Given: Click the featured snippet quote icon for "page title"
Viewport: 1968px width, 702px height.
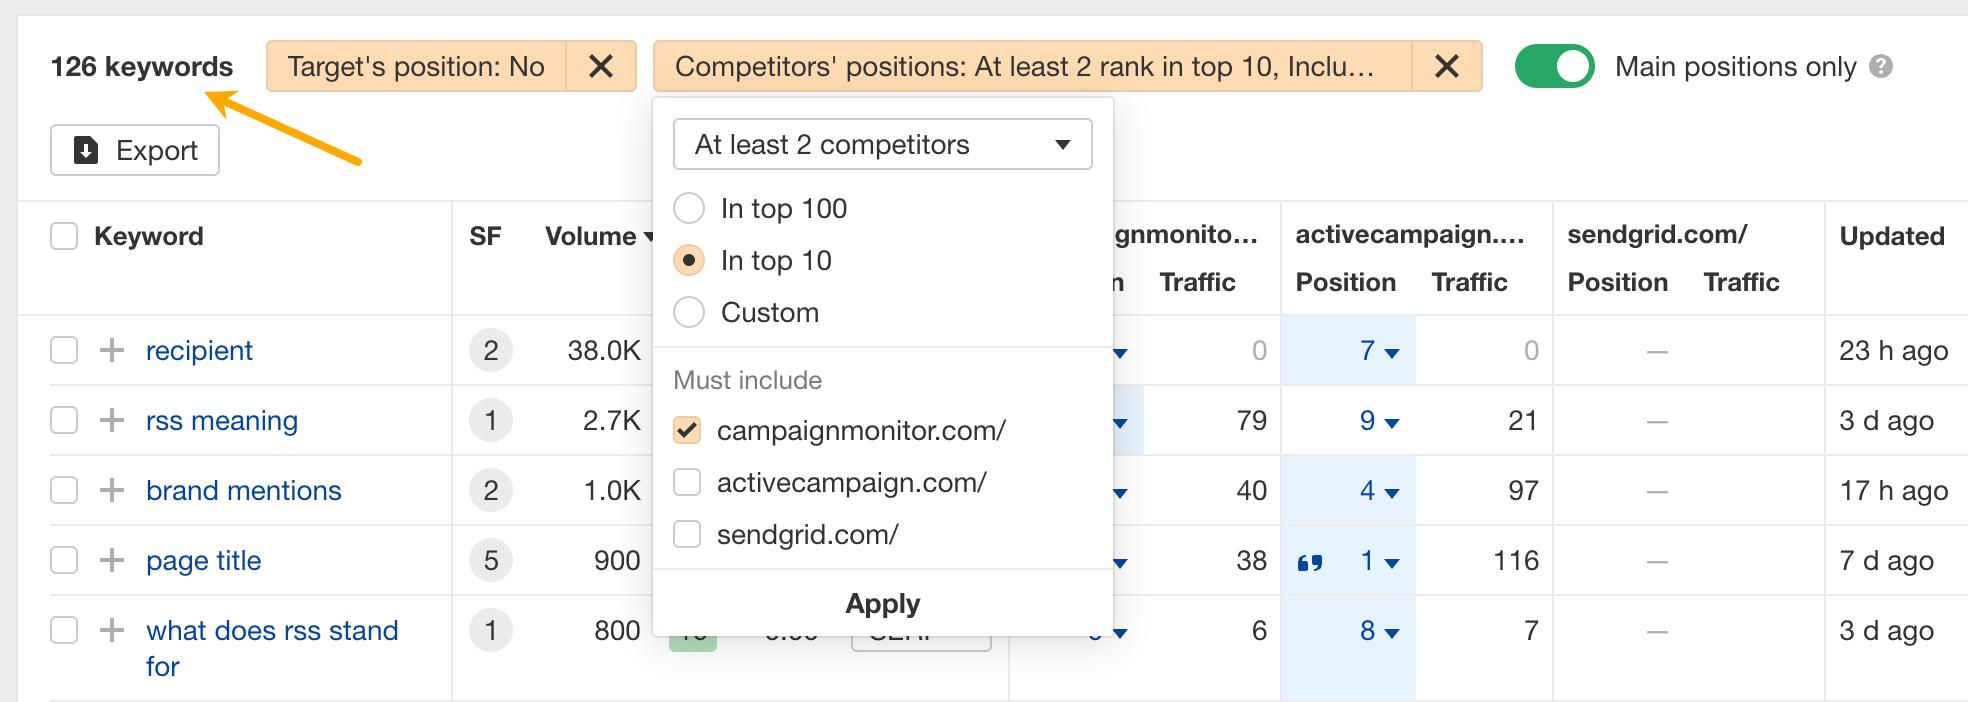Looking at the screenshot, I should [1311, 561].
